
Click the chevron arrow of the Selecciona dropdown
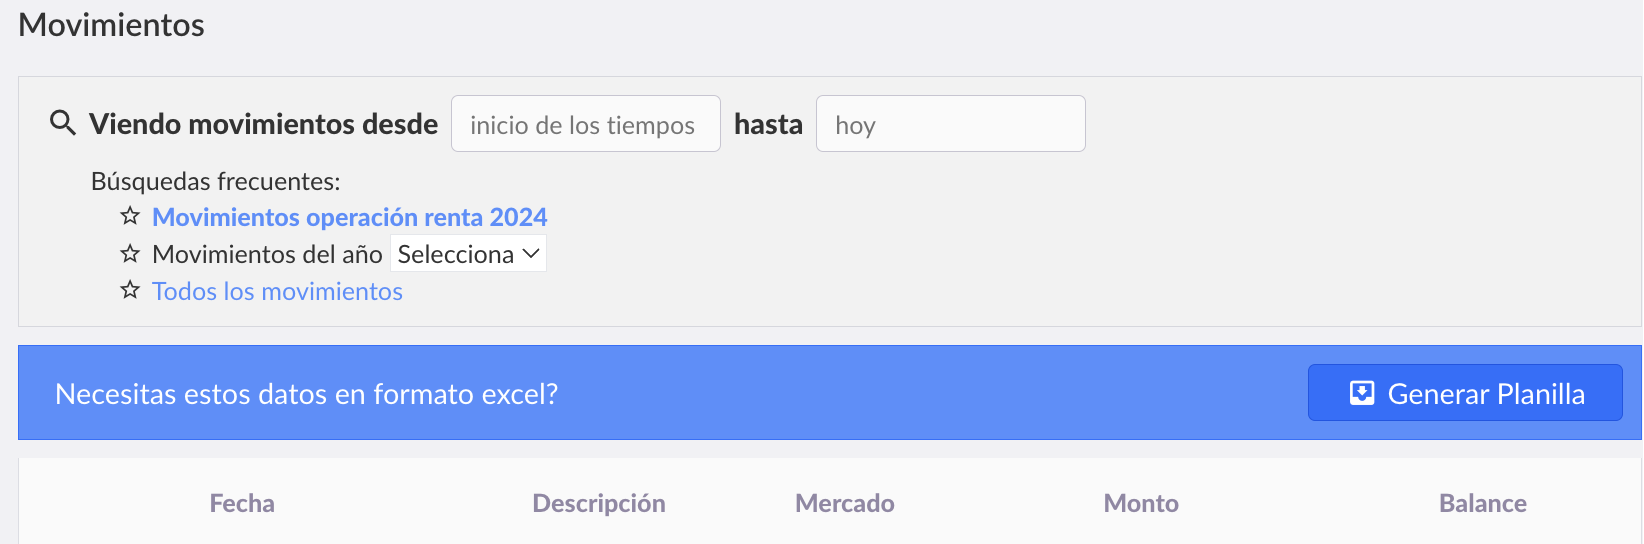point(531,254)
